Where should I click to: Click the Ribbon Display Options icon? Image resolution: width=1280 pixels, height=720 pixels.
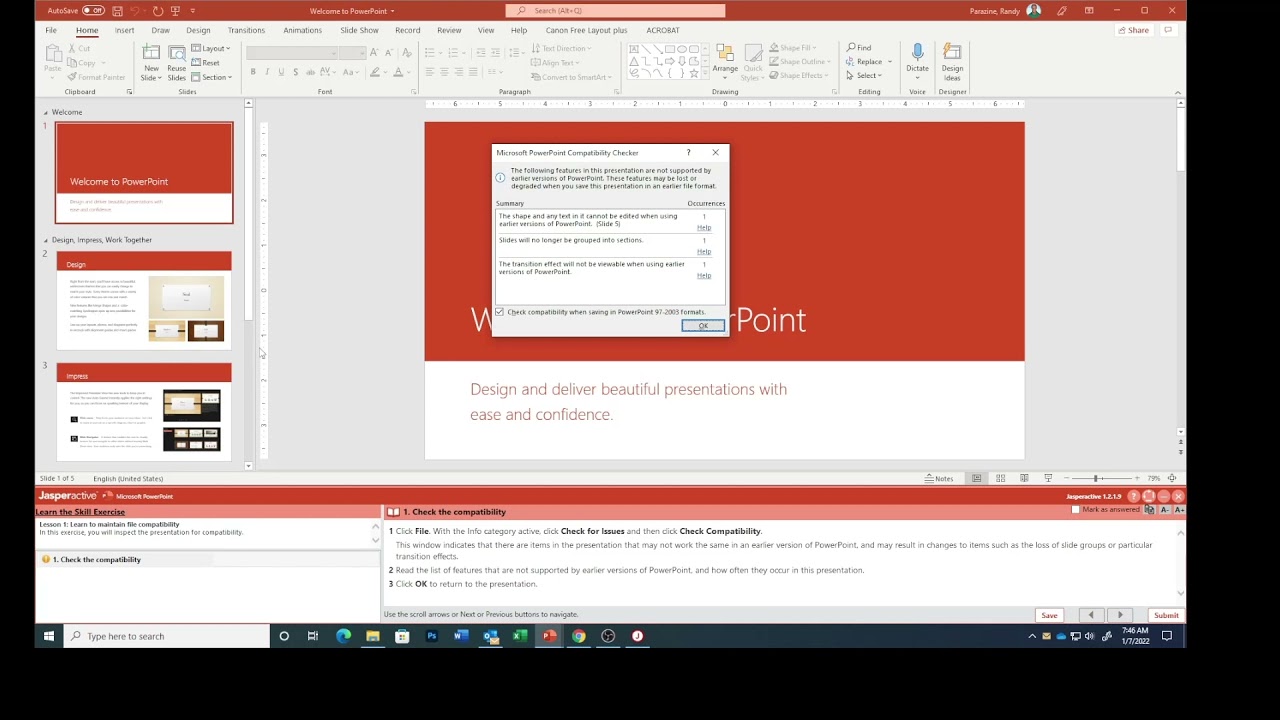[1088, 11]
